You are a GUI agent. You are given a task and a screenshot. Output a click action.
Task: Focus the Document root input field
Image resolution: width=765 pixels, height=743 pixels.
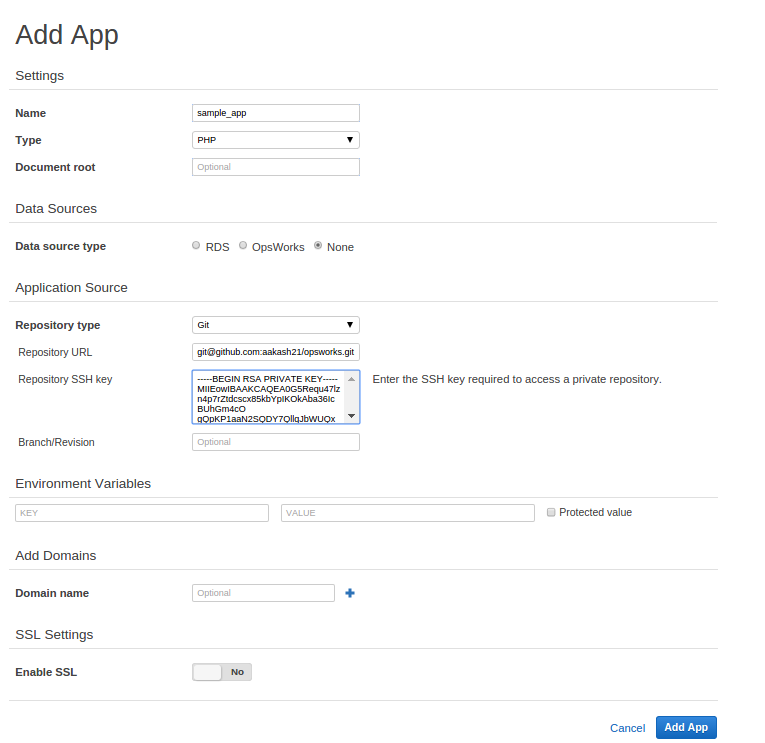[x=275, y=167]
